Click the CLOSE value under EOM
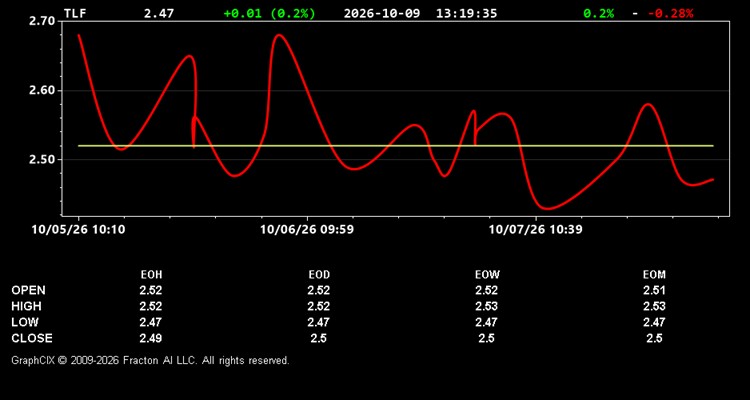The image size is (750, 400). click(x=654, y=338)
